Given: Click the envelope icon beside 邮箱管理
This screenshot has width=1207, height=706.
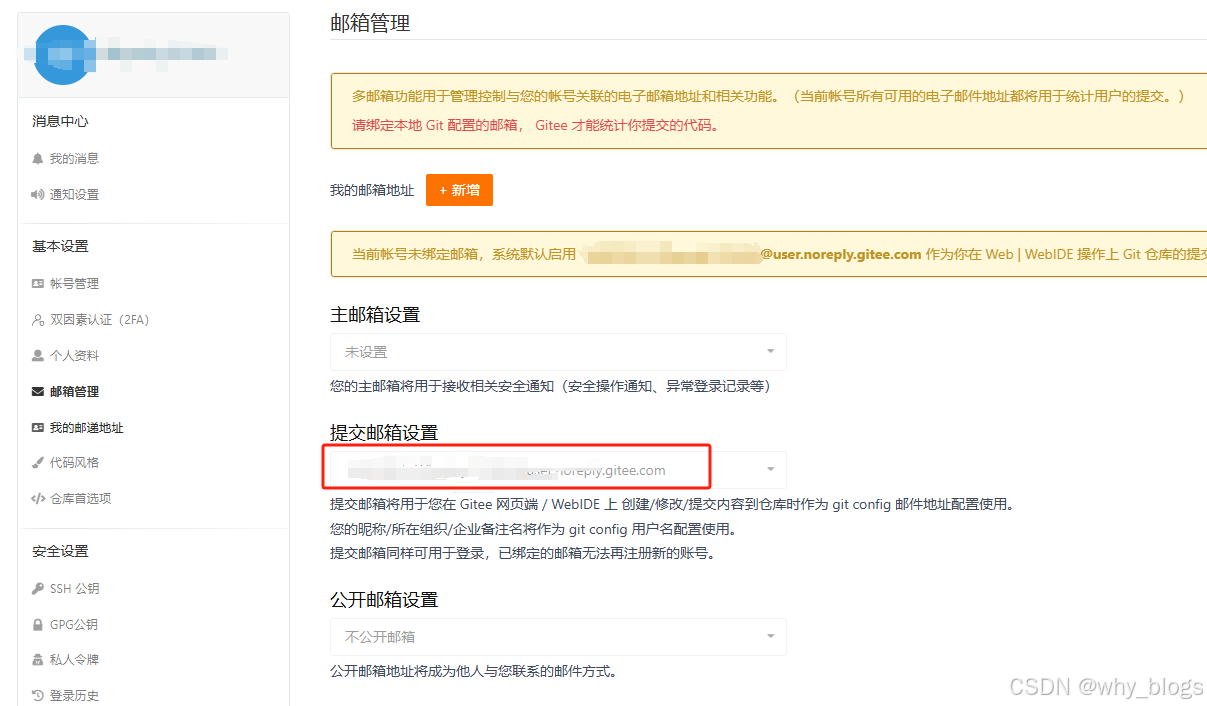Looking at the screenshot, I should [x=38, y=392].
